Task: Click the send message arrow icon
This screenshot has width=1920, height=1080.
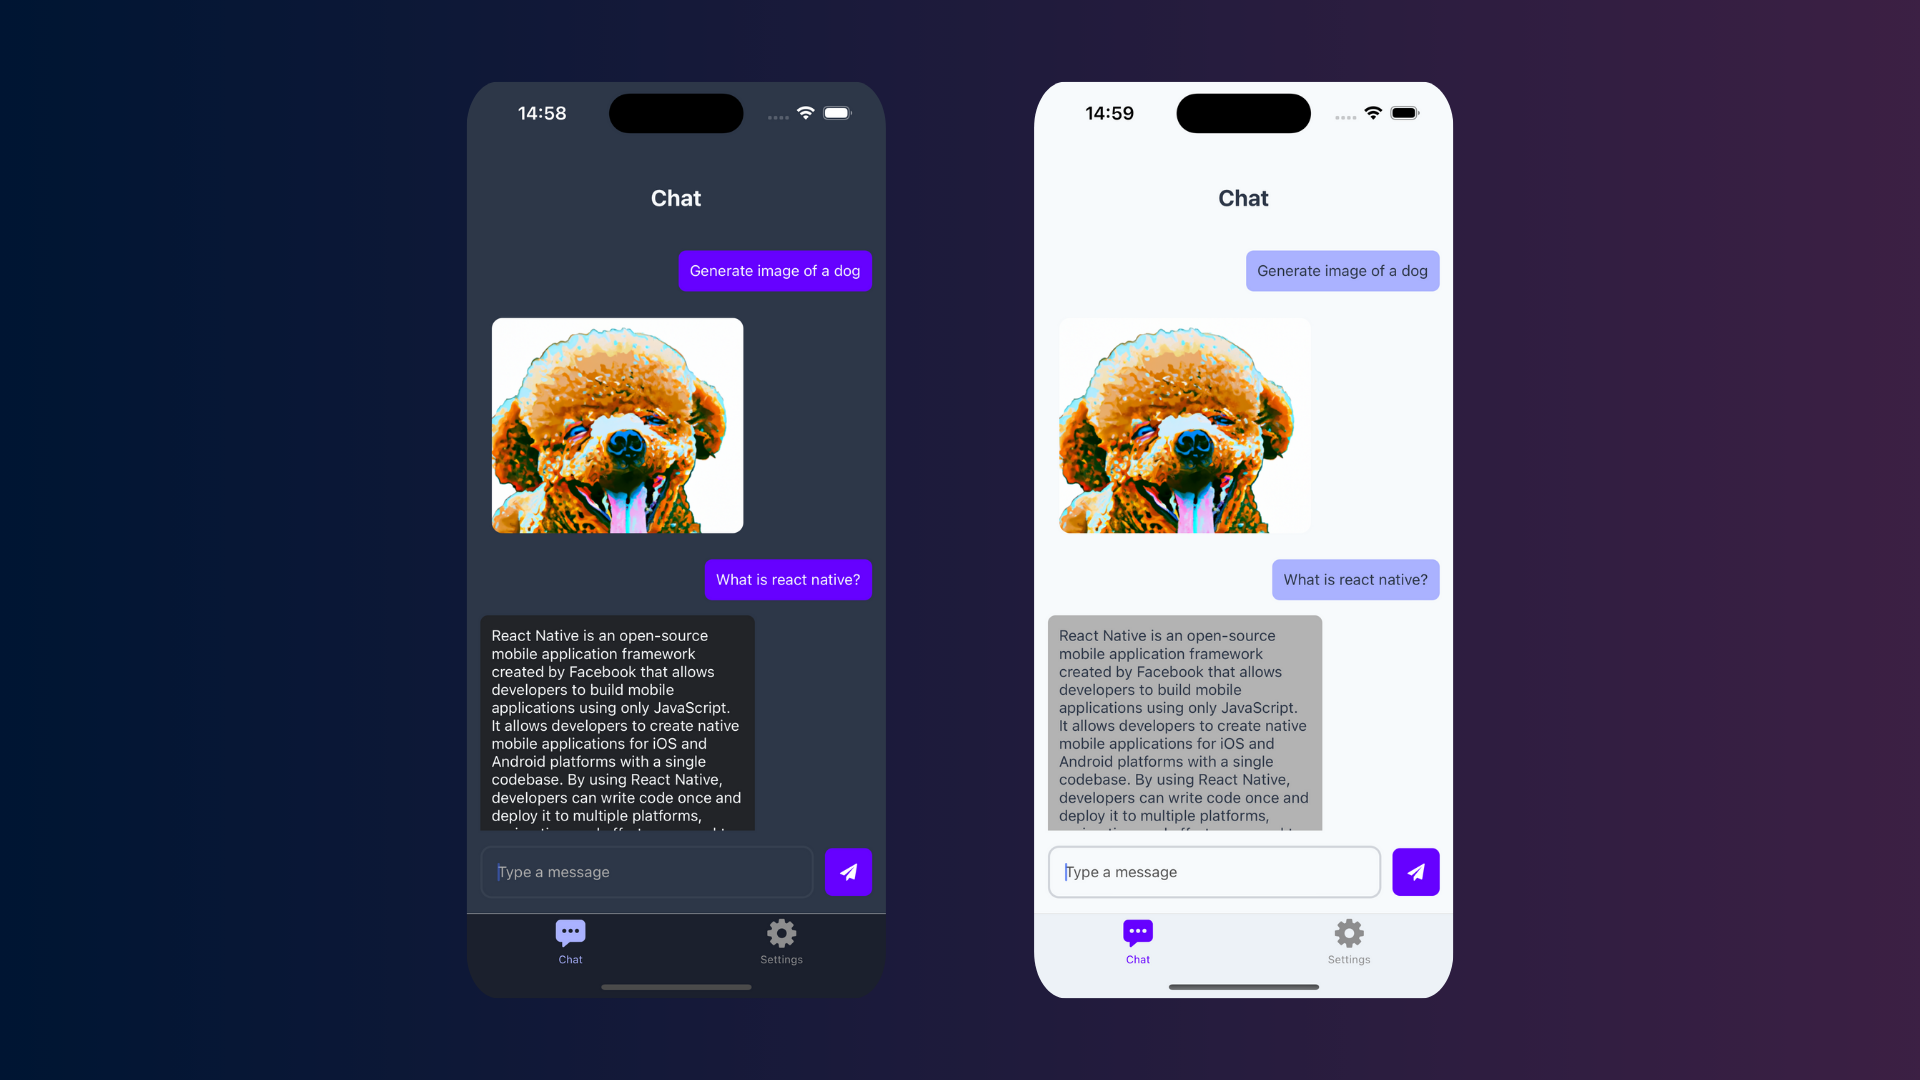Action: (x=848, y=872)
